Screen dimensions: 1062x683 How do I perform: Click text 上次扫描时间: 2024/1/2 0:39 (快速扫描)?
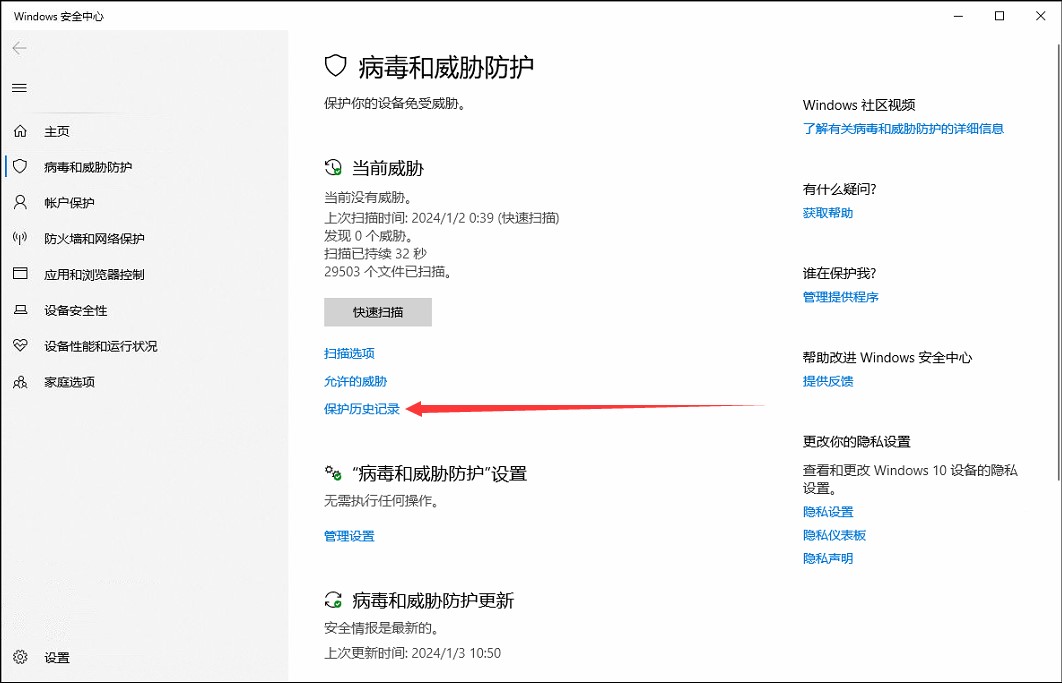point(442,218)
